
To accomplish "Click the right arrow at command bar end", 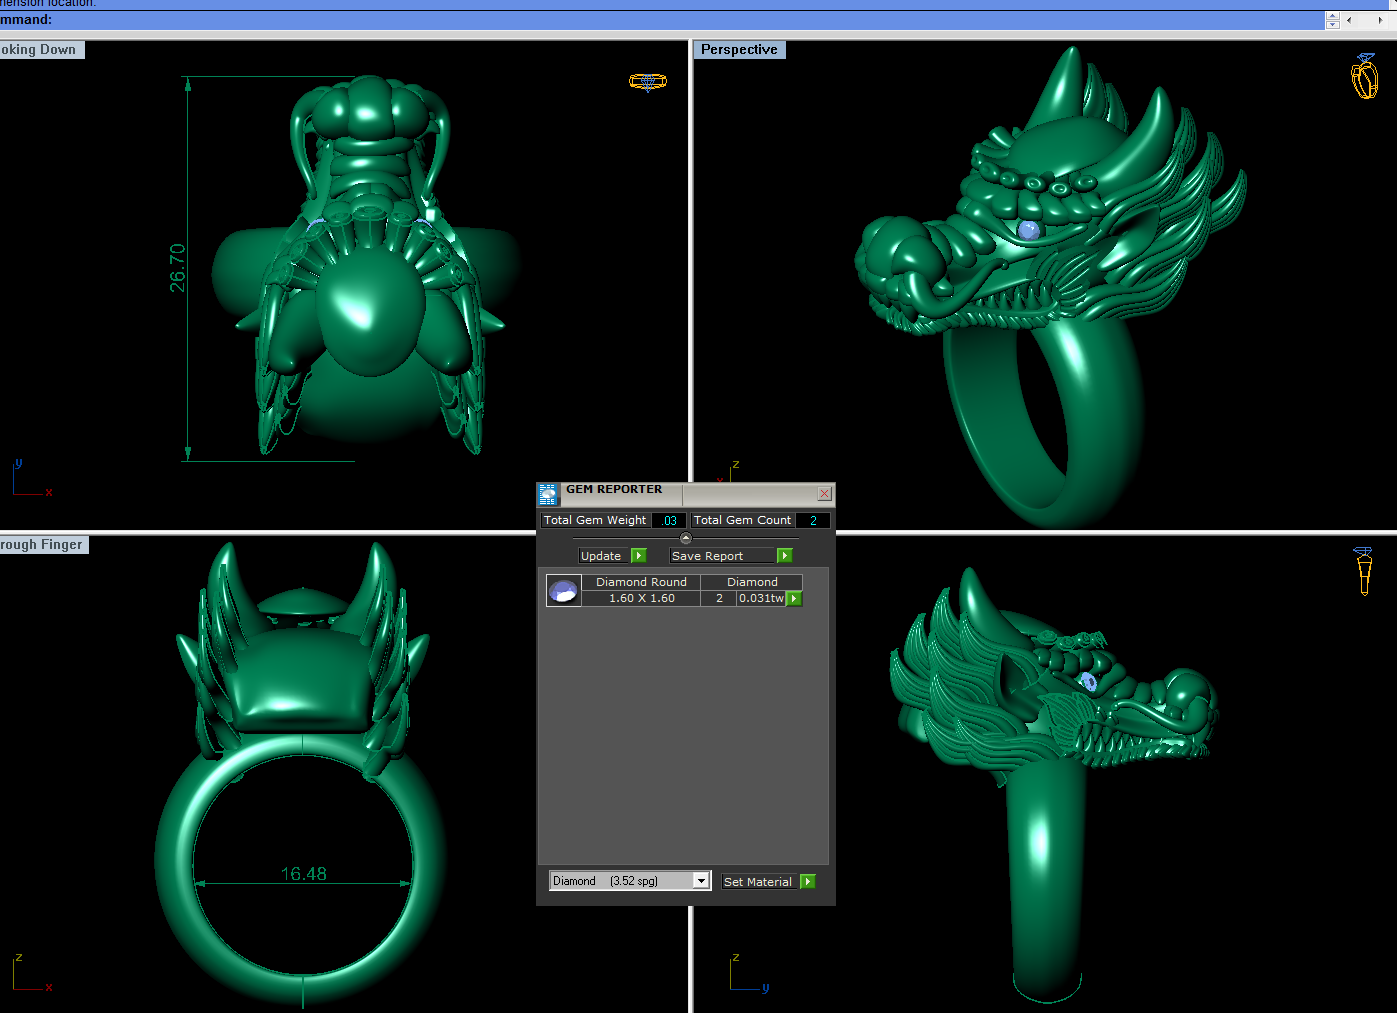I will pyautogui.click(x=1380, y=20).
